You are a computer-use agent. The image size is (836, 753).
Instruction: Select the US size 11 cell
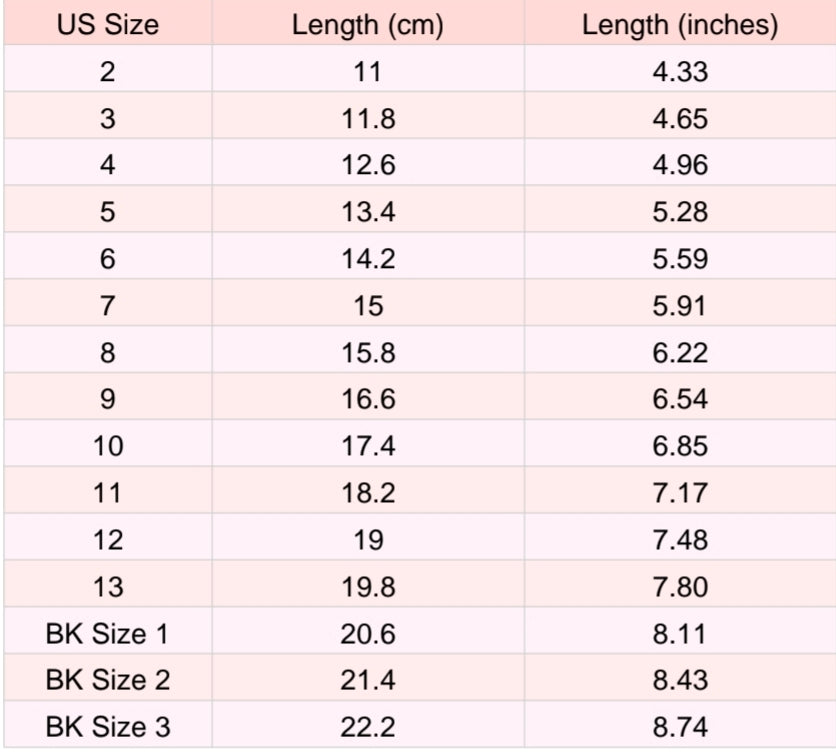107,492
